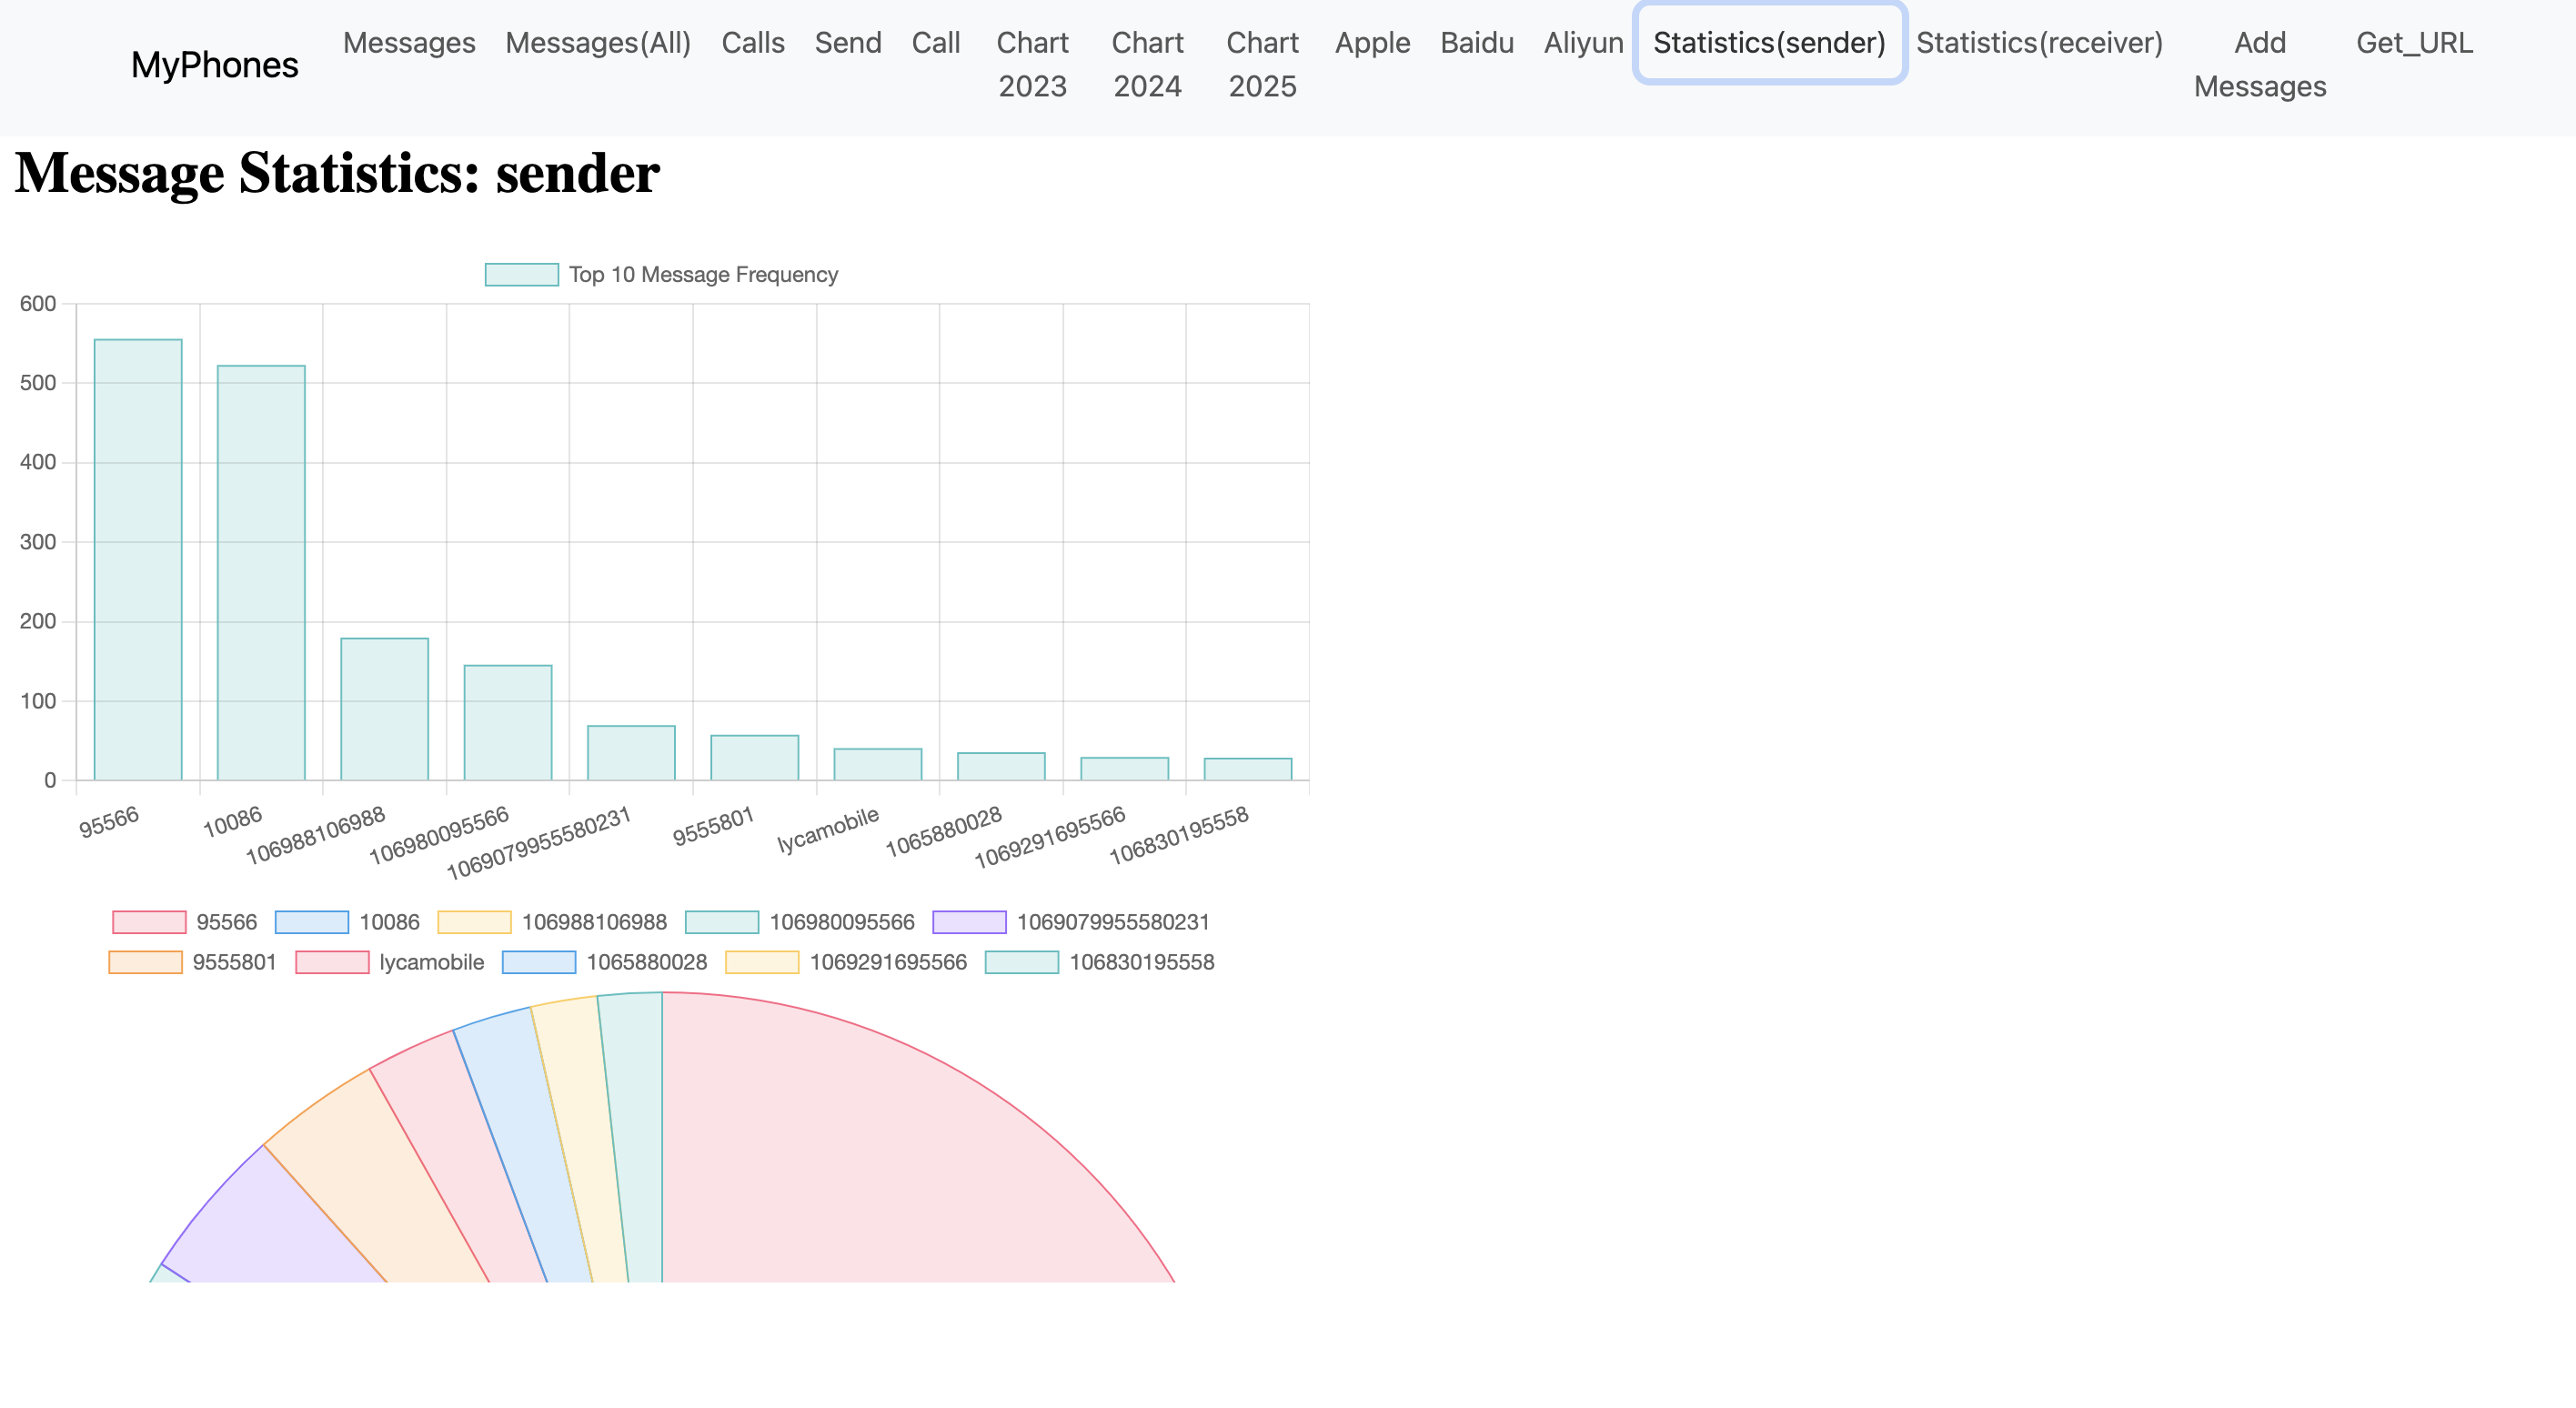Viewport: 2576px width, 1408px height.
Task: Open the Messages nav link
Action: point(409,43)
